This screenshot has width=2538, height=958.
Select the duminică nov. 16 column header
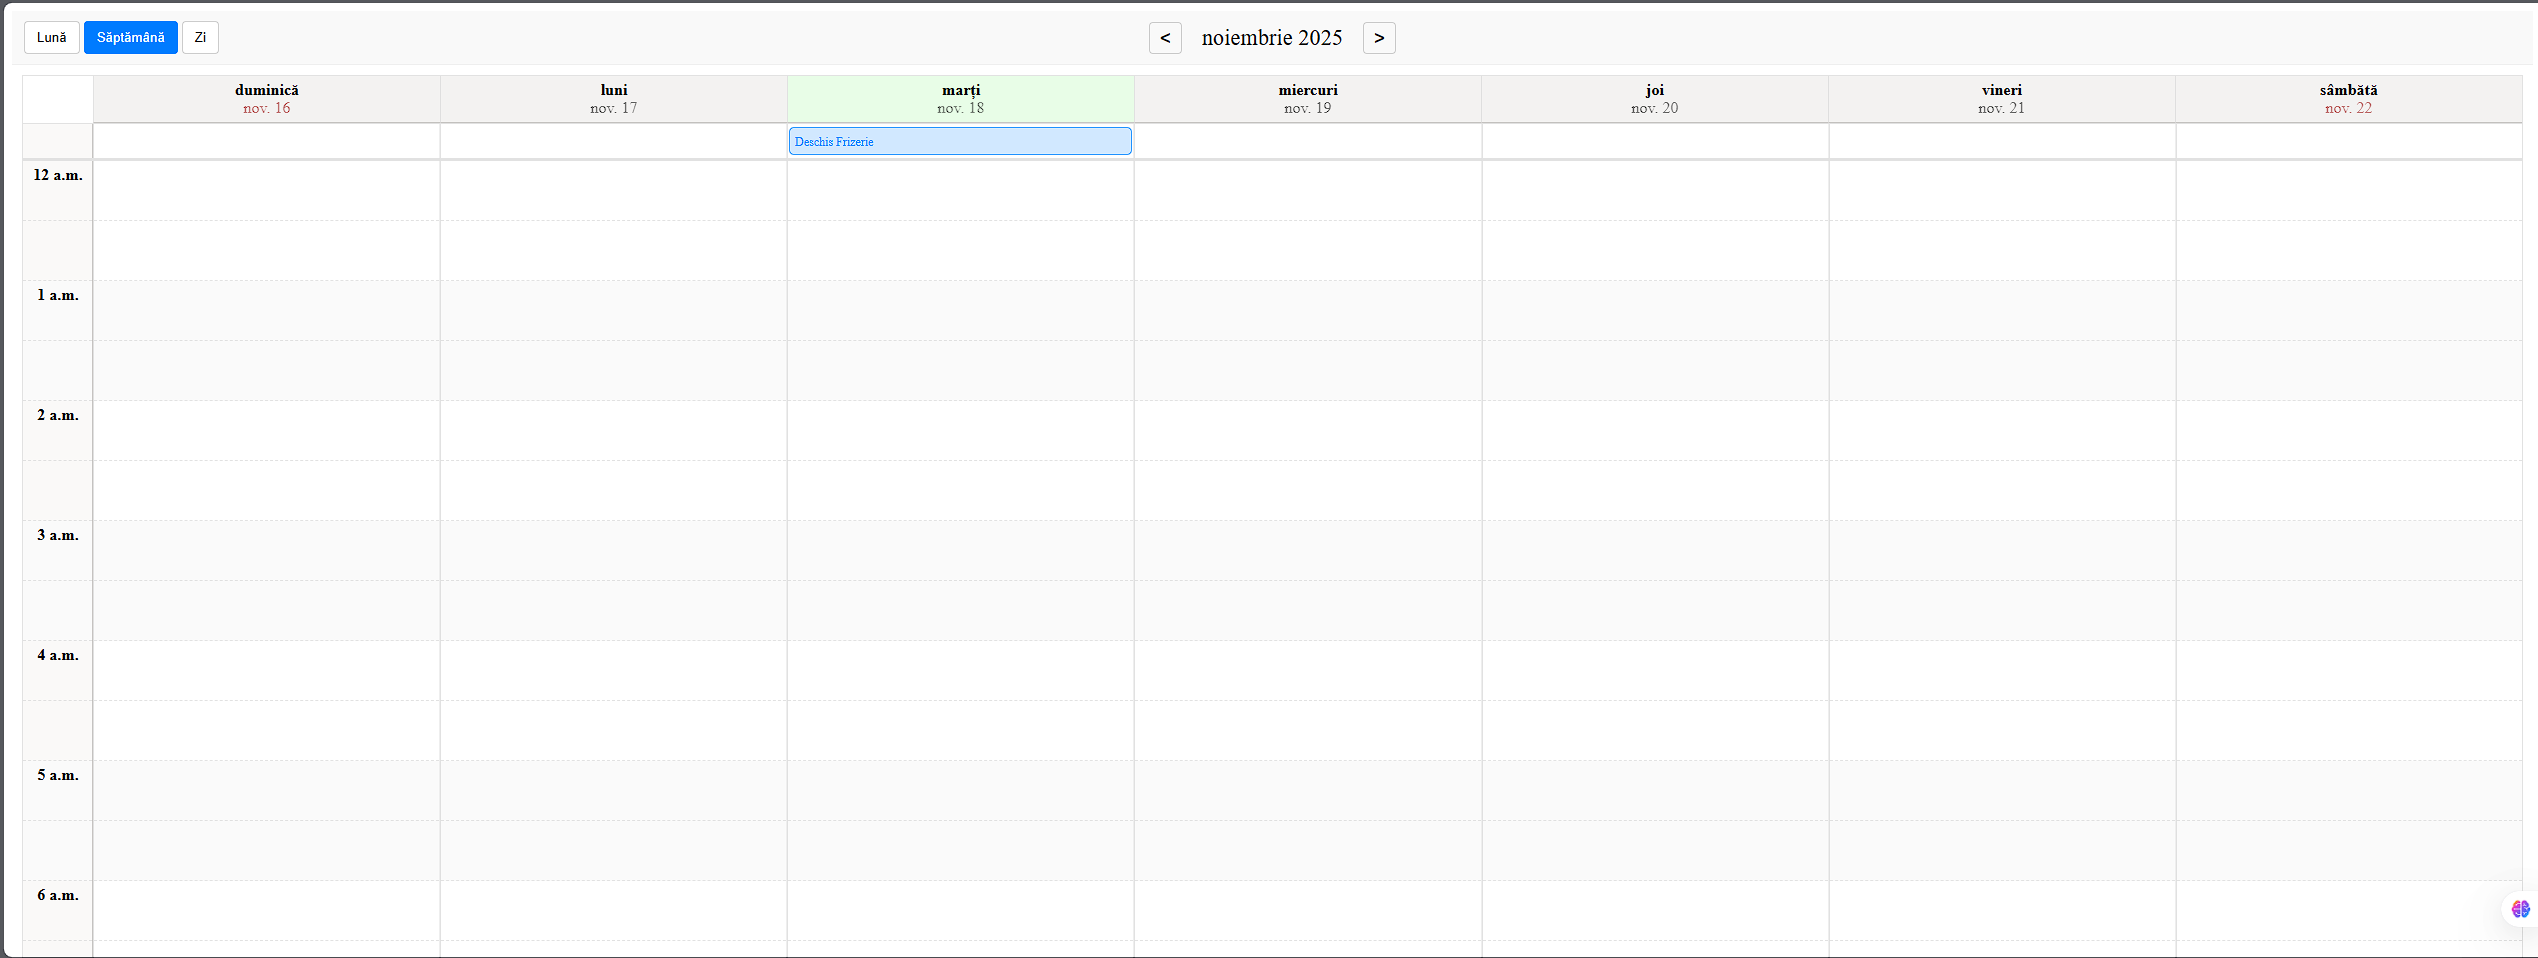[266, 98]
